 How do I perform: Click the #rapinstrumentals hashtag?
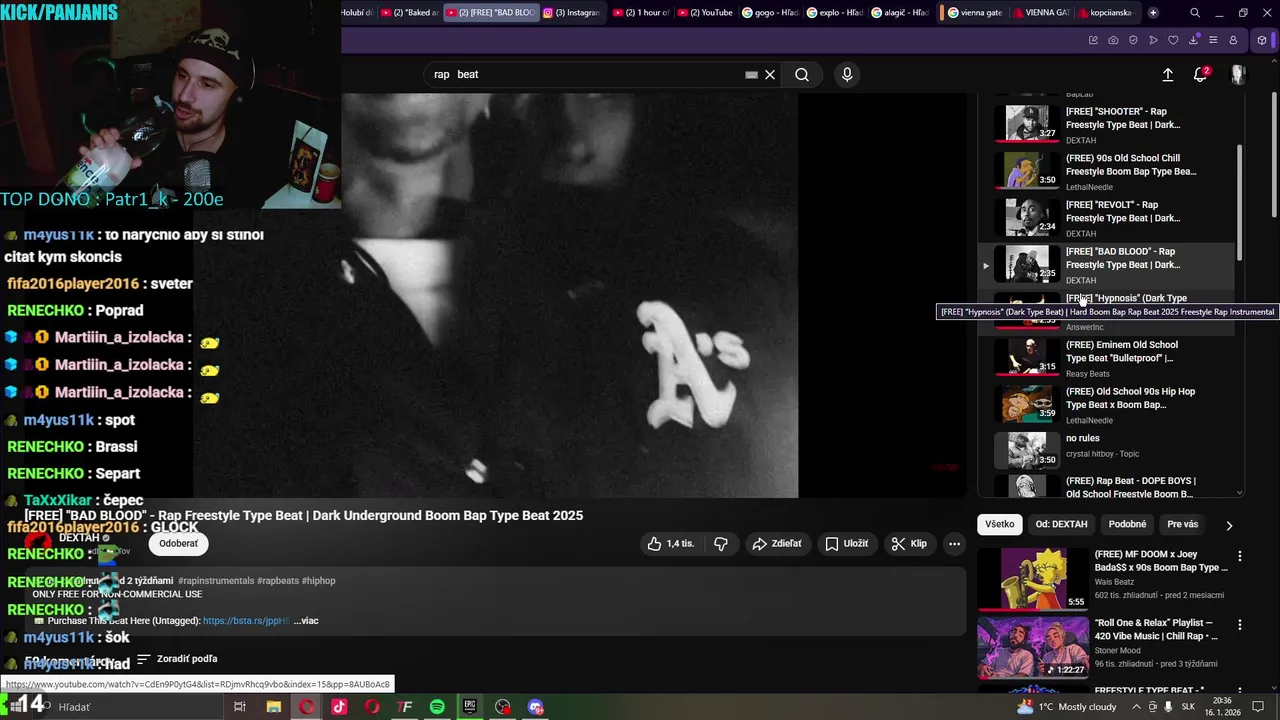click(x=215, y=581)
